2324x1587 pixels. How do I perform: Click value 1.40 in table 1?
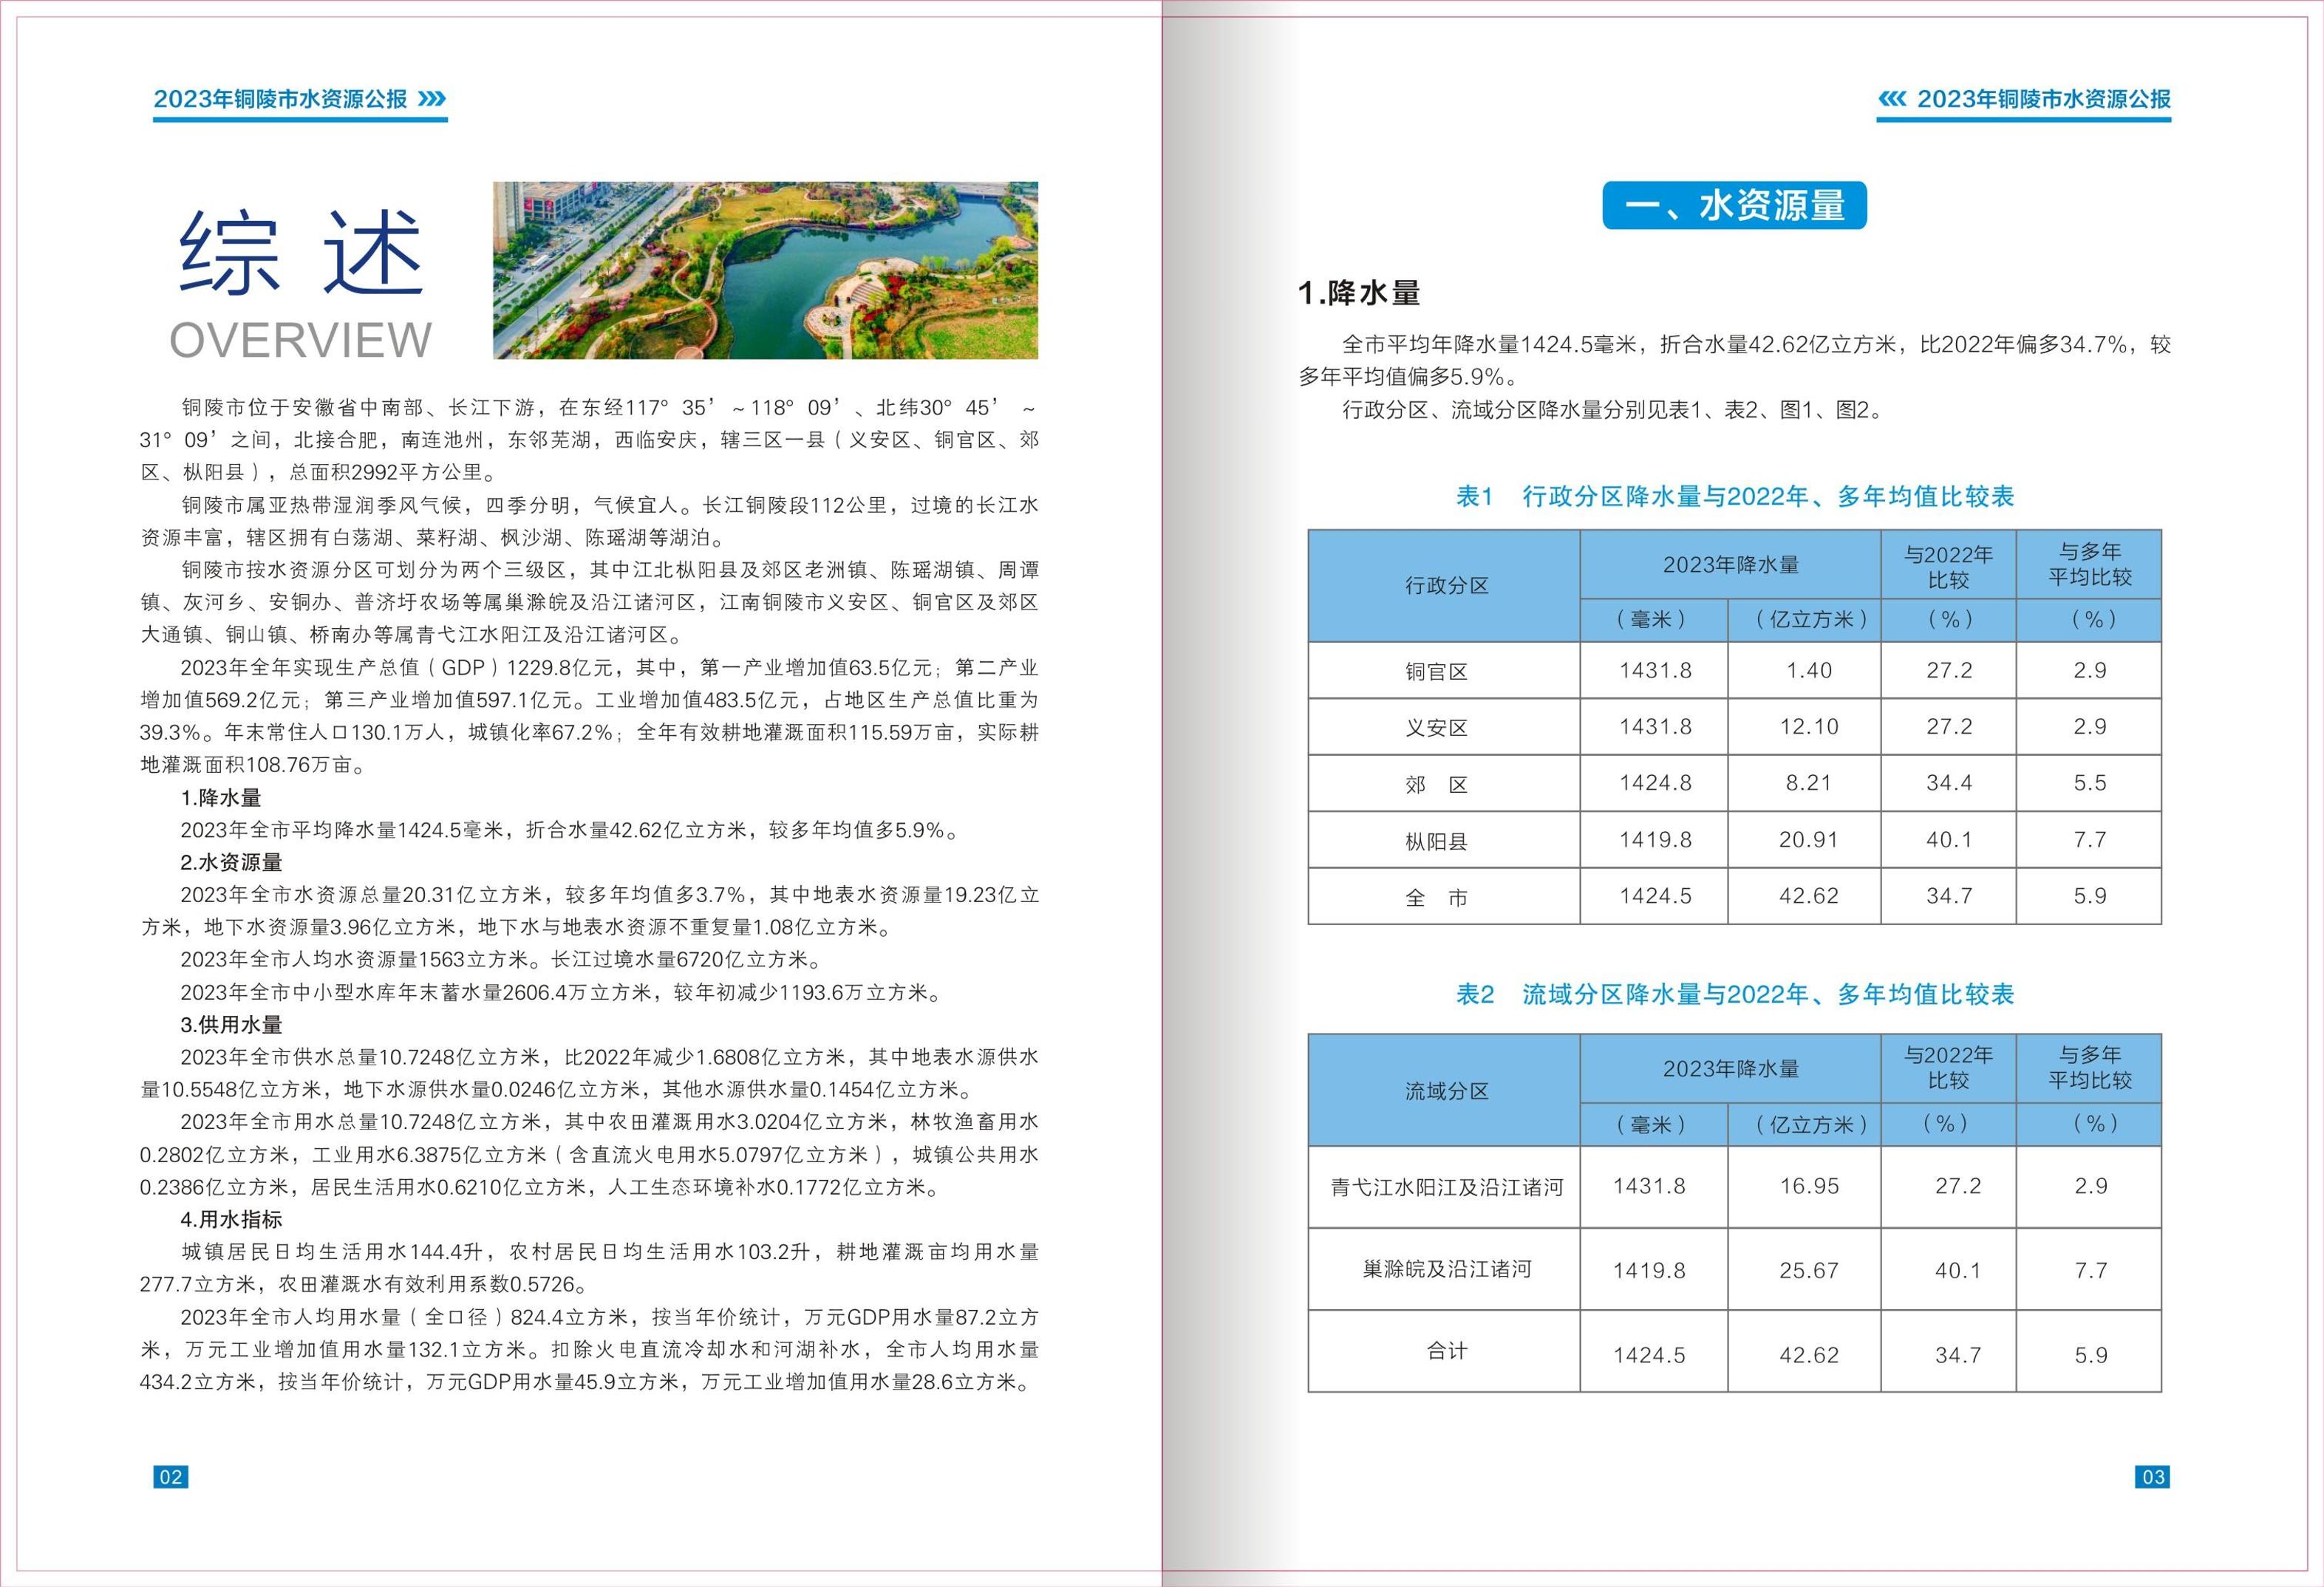[x=1809, y=671]
